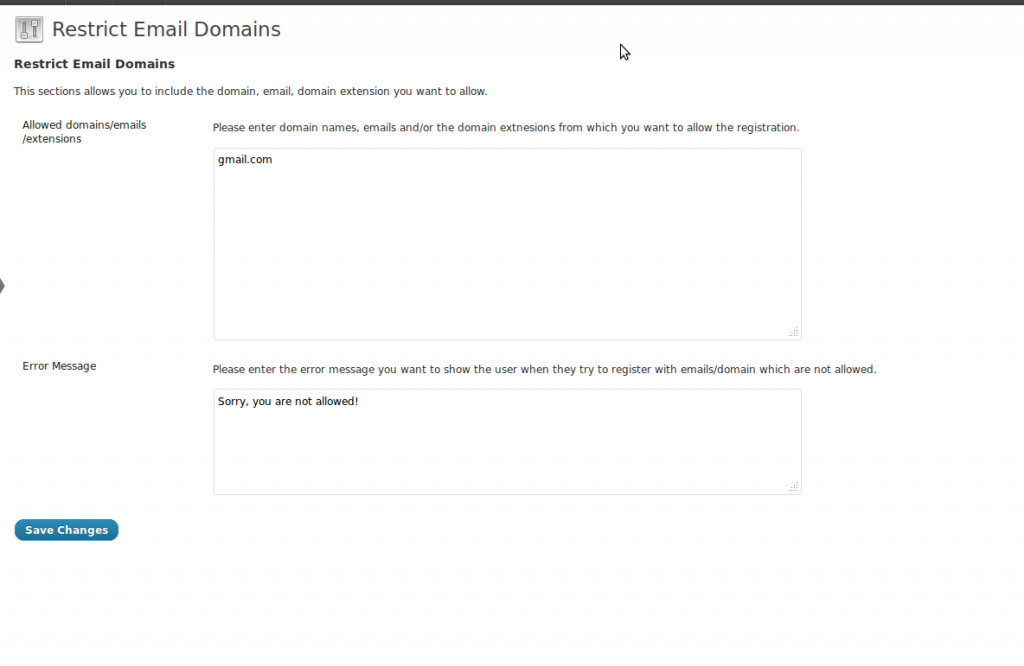Viewport: 1024px width, 666px height.
Task: Click the black admin bar at the top
Action: coord(512,3)
